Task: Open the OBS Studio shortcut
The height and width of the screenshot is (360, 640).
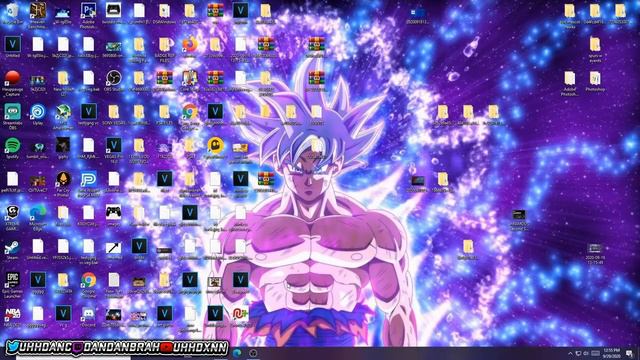Action: (113, 80)
